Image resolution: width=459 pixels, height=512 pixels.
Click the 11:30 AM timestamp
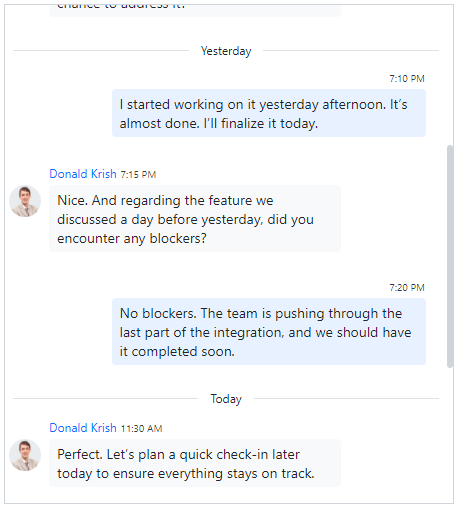(141, 429)
